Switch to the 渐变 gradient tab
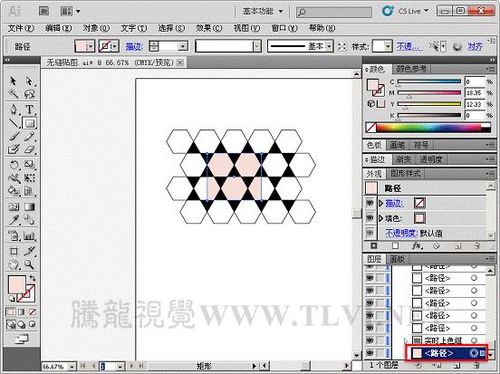The image size is (500, 374). coord(403,159)
